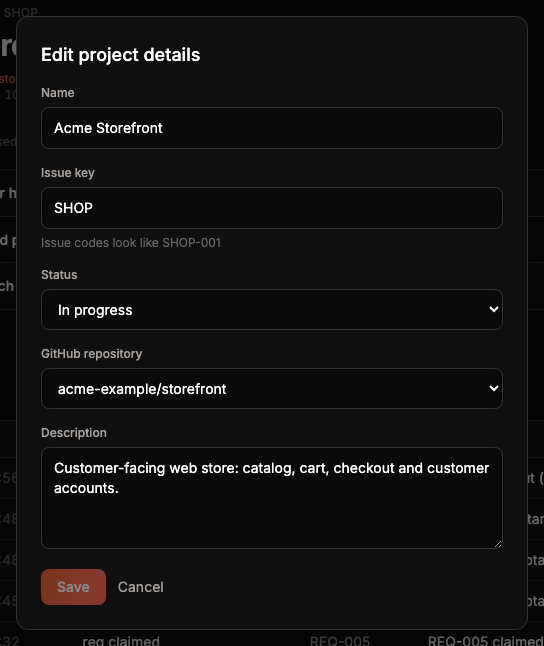The image size is (544, 646).
Task: Cancel editing project details
Action: point(141,587)
